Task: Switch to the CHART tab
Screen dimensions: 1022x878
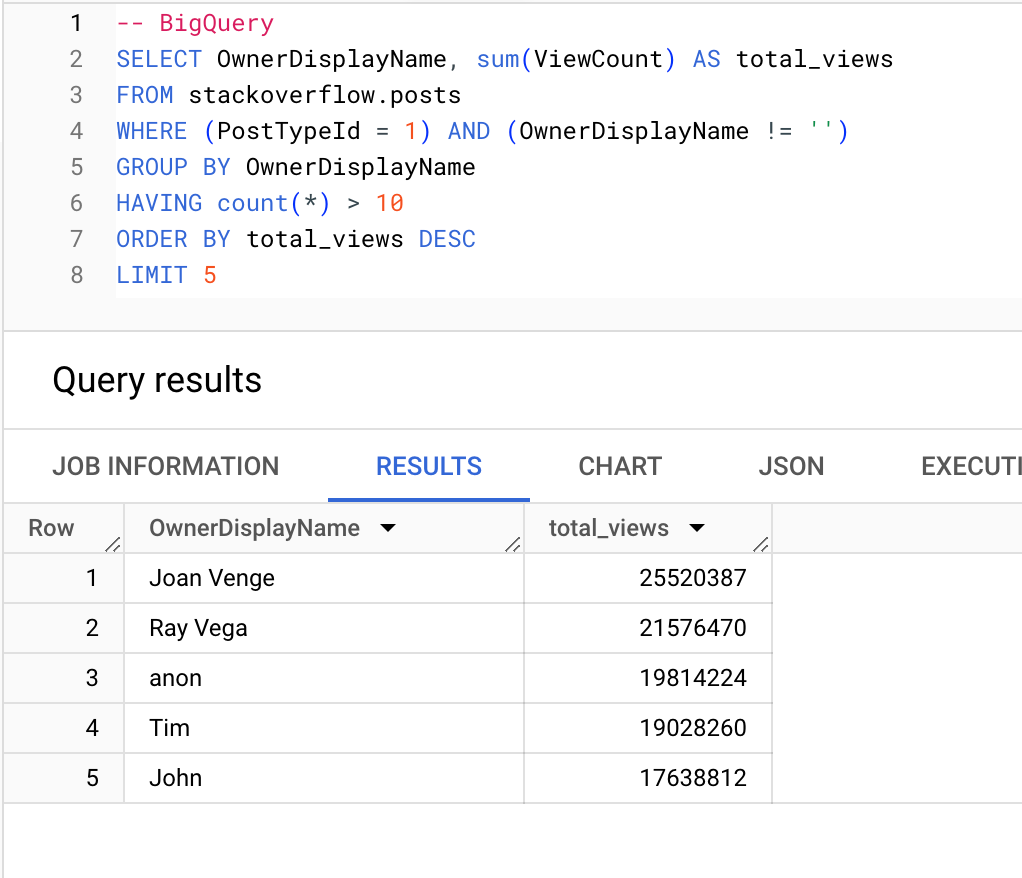Action: 619,466
